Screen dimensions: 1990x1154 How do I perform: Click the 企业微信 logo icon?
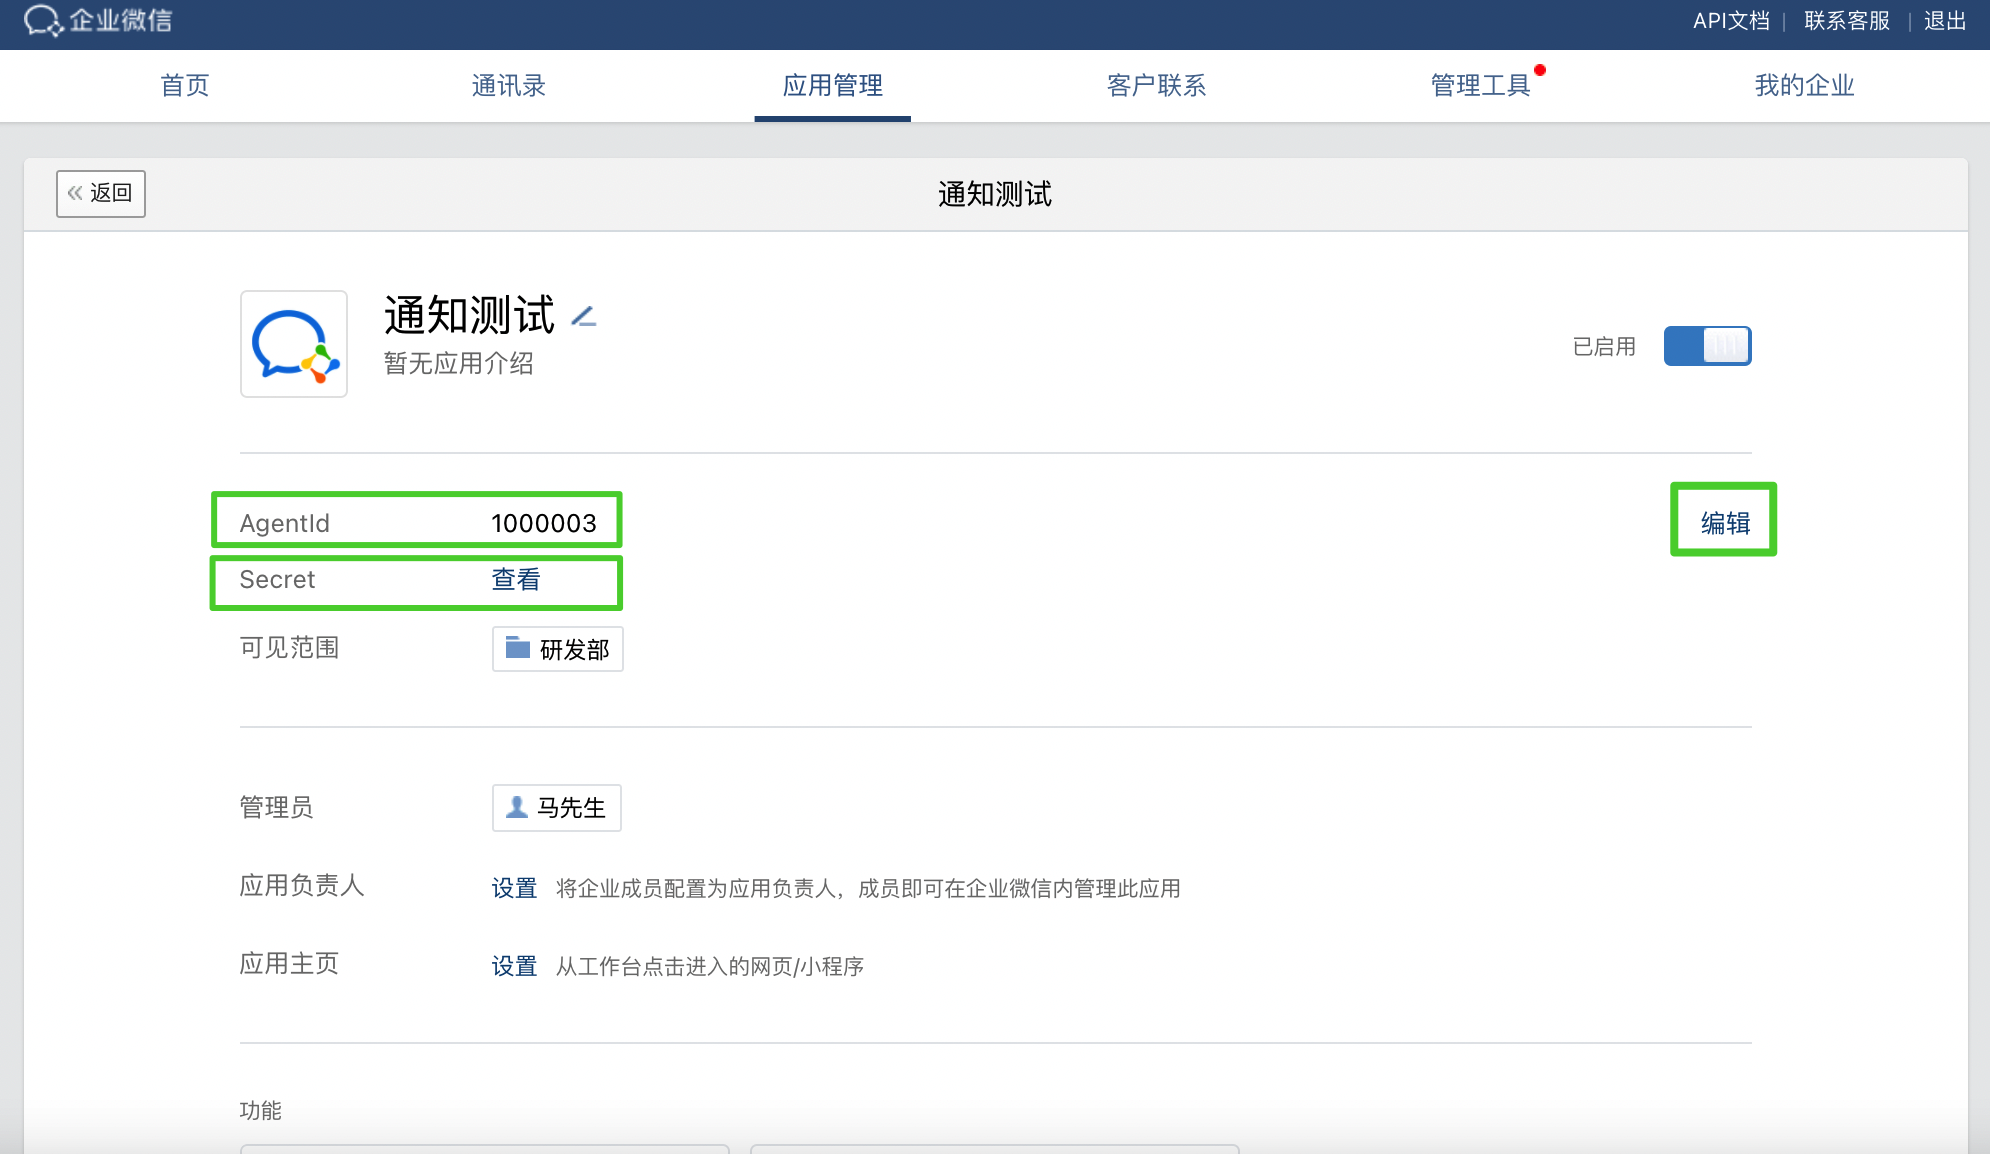pos(43,20)
